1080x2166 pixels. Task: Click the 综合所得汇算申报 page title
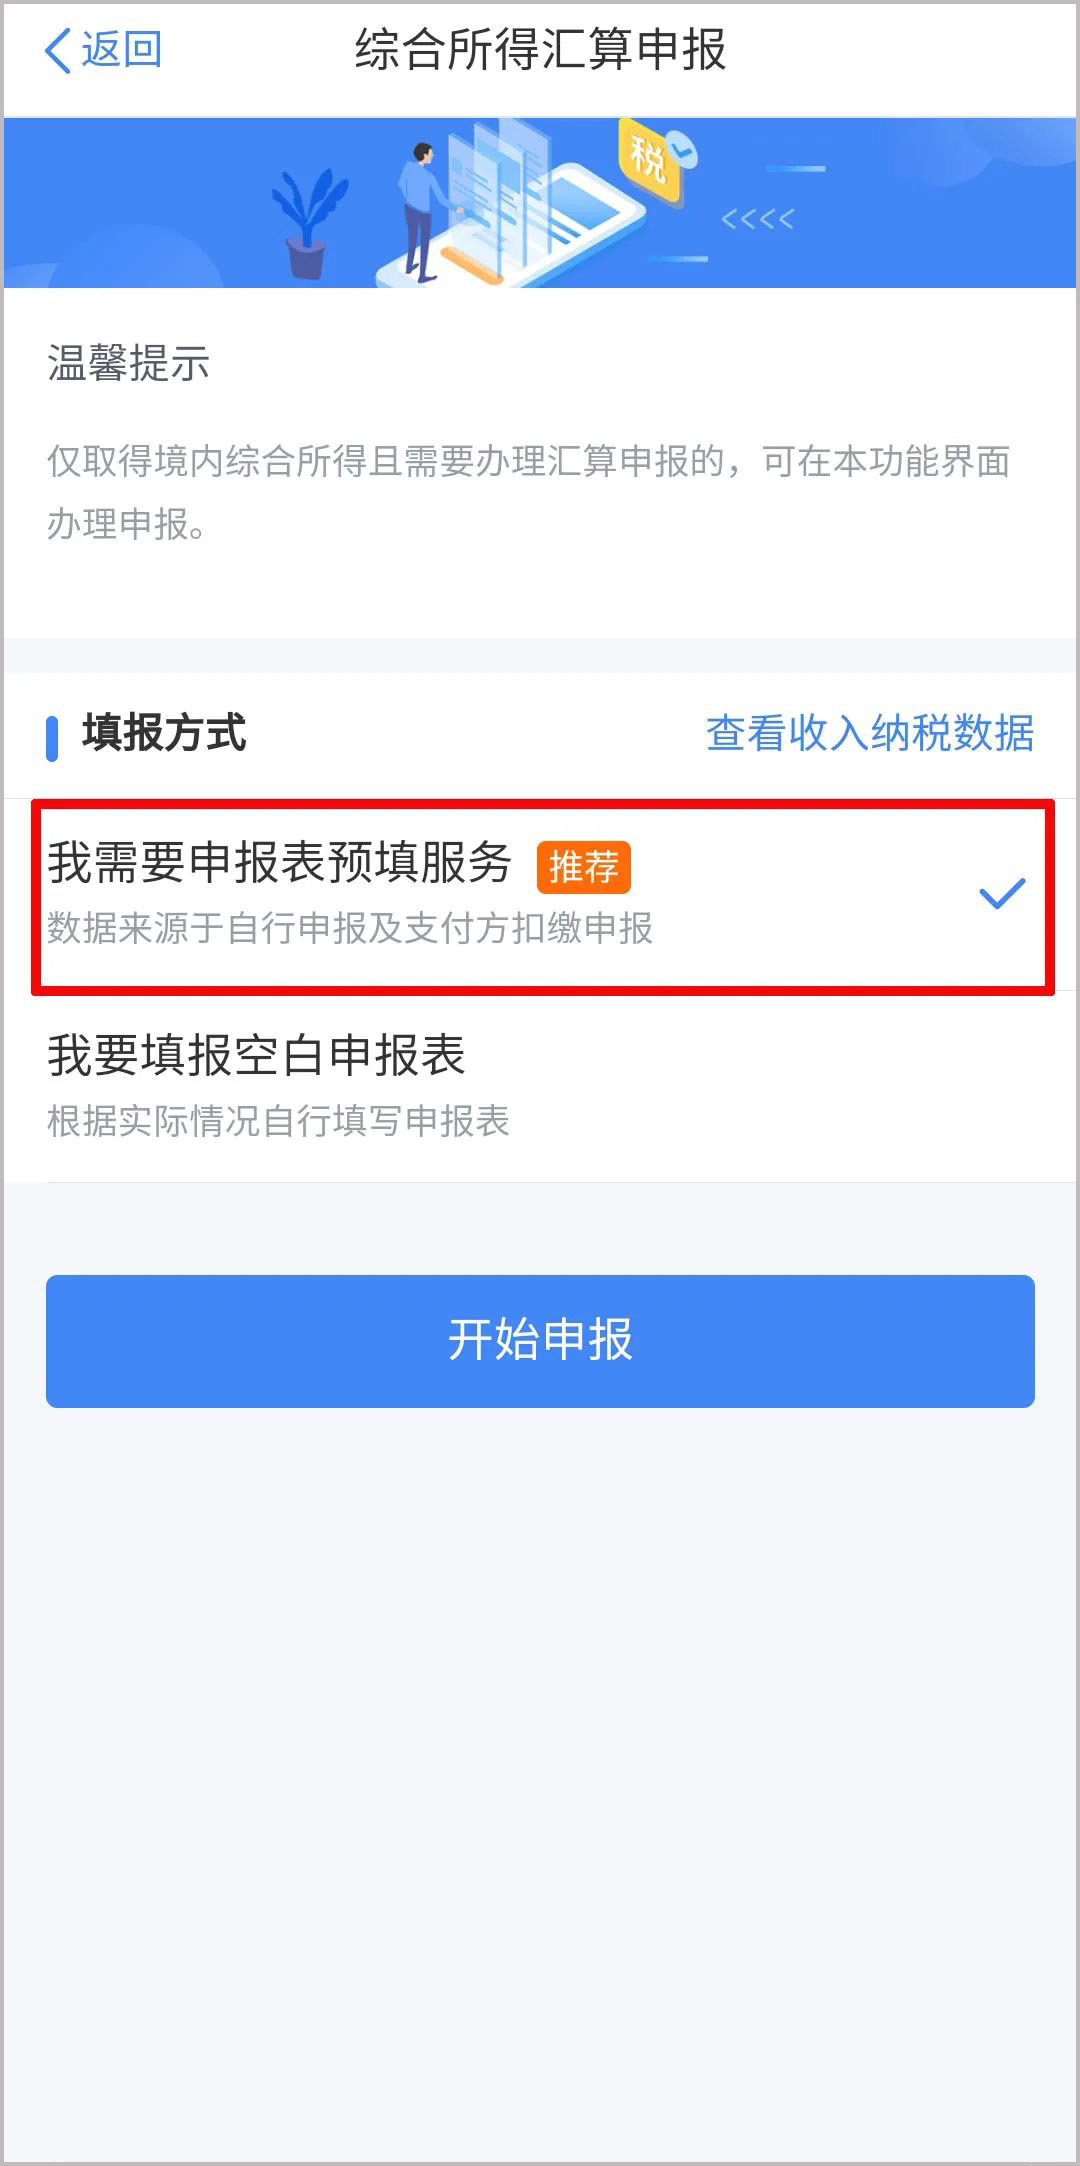pos(540,50)
